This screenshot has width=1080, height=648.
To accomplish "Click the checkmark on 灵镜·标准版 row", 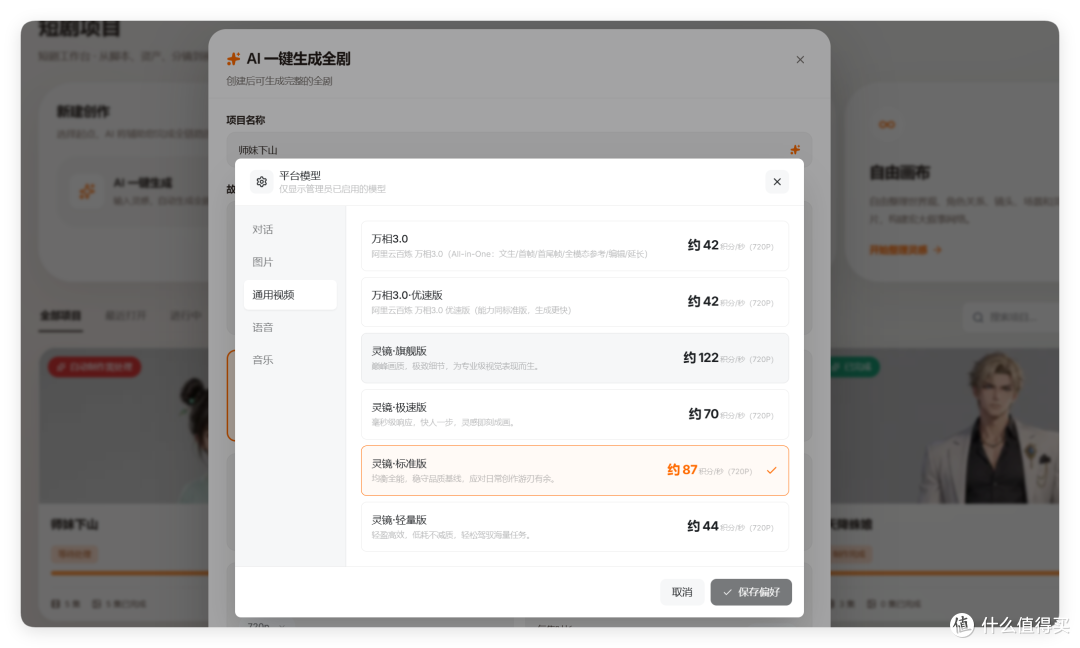I will tap(771, 470).
